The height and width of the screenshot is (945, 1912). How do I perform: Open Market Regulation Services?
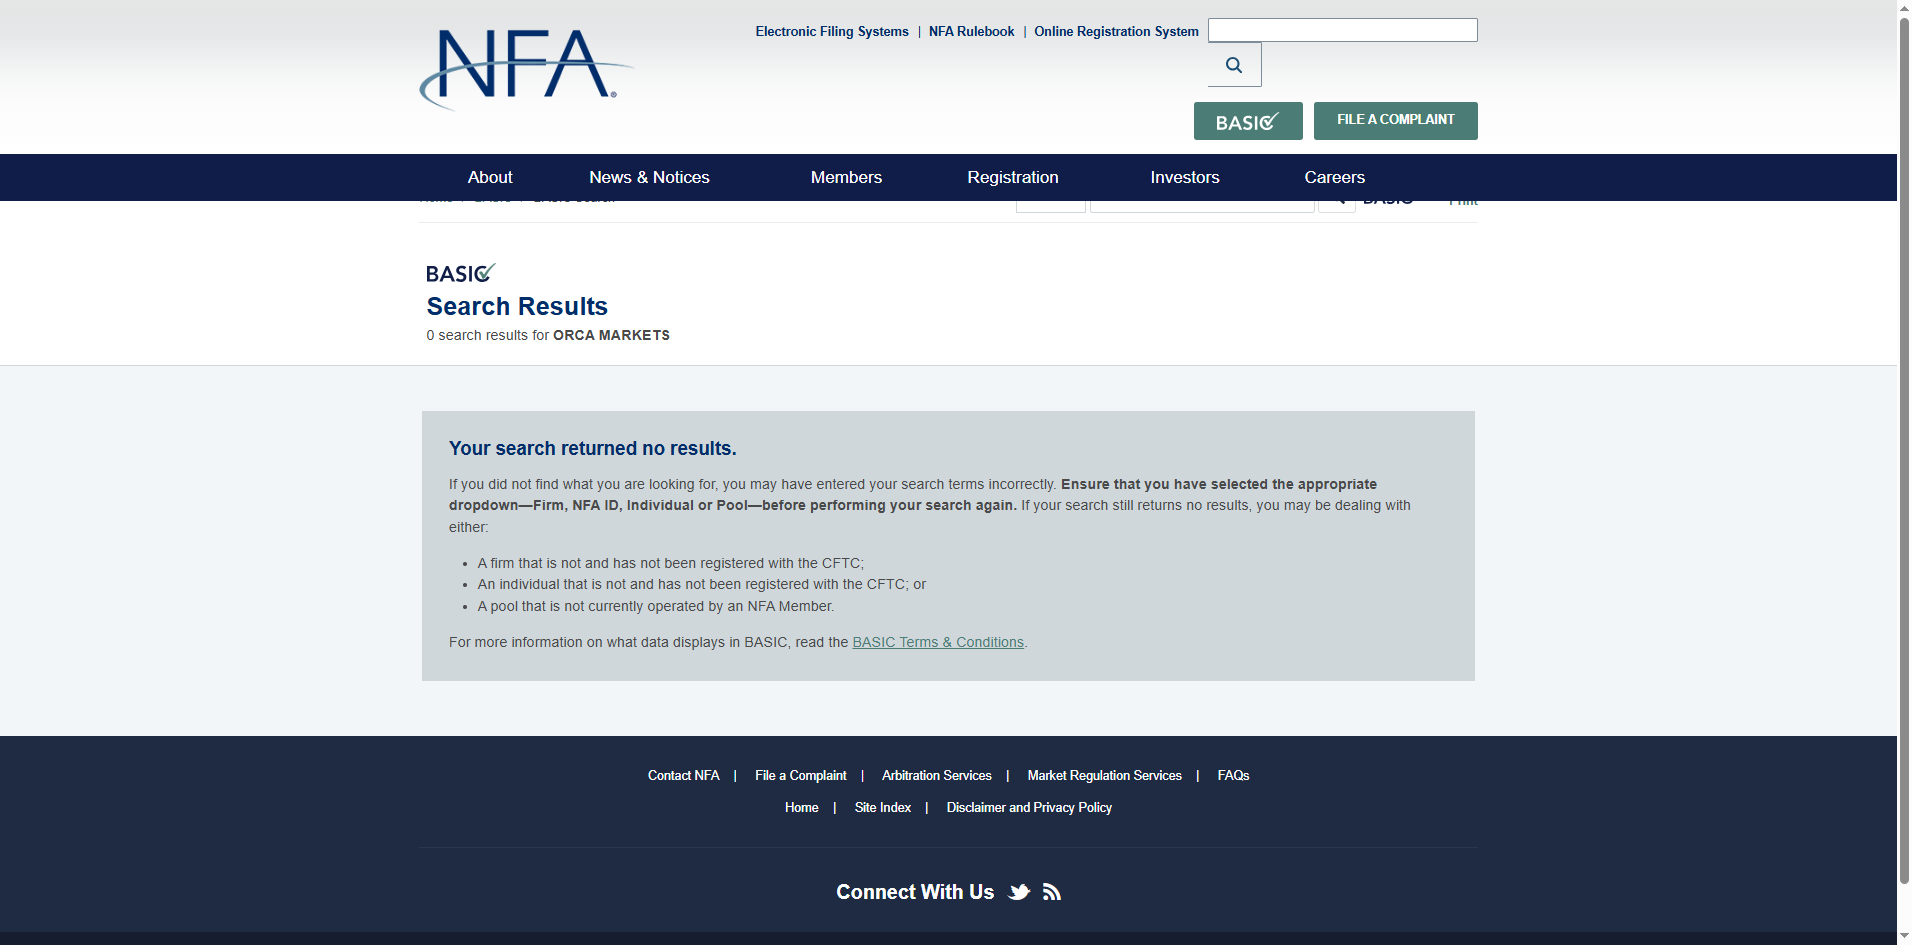pyautogui.click(x=1104, y=775)
